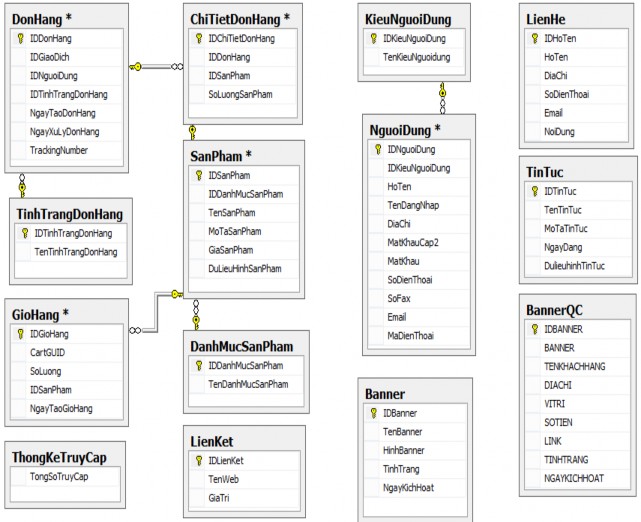The image size is (641, 522).
Task: Select the key icon next to IDDanhMucSanPham
Action: point(198,365)
